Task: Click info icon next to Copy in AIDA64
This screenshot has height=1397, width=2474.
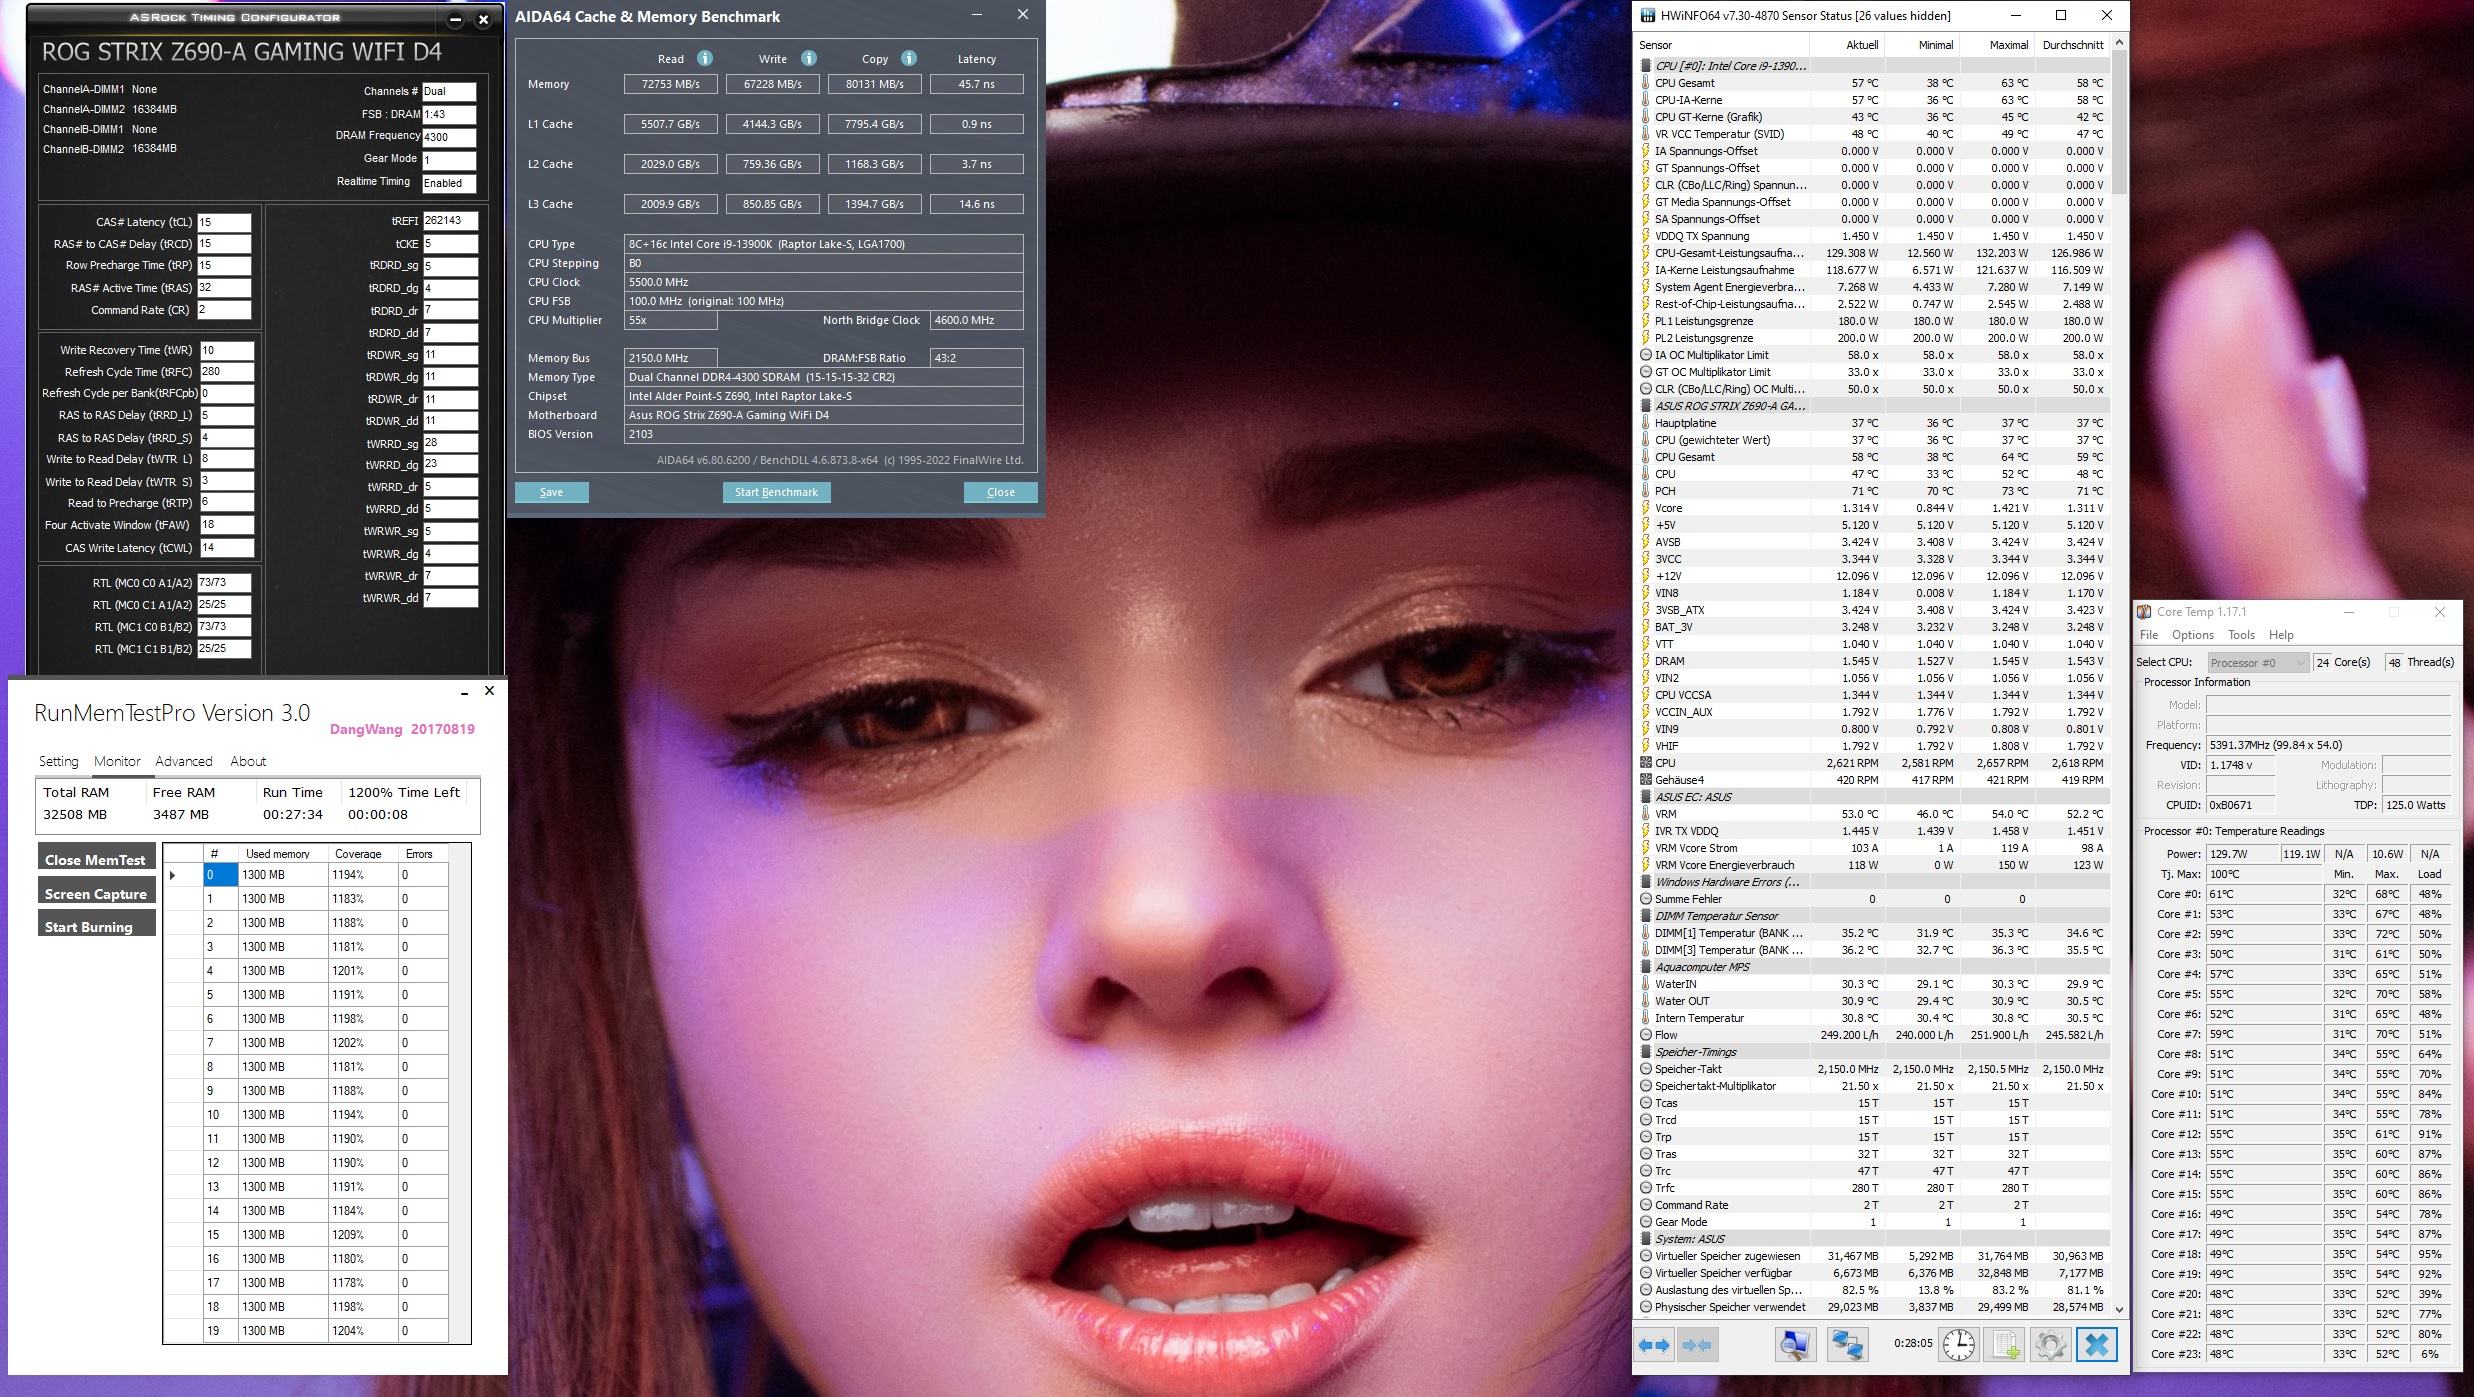Action: point(908,58)
